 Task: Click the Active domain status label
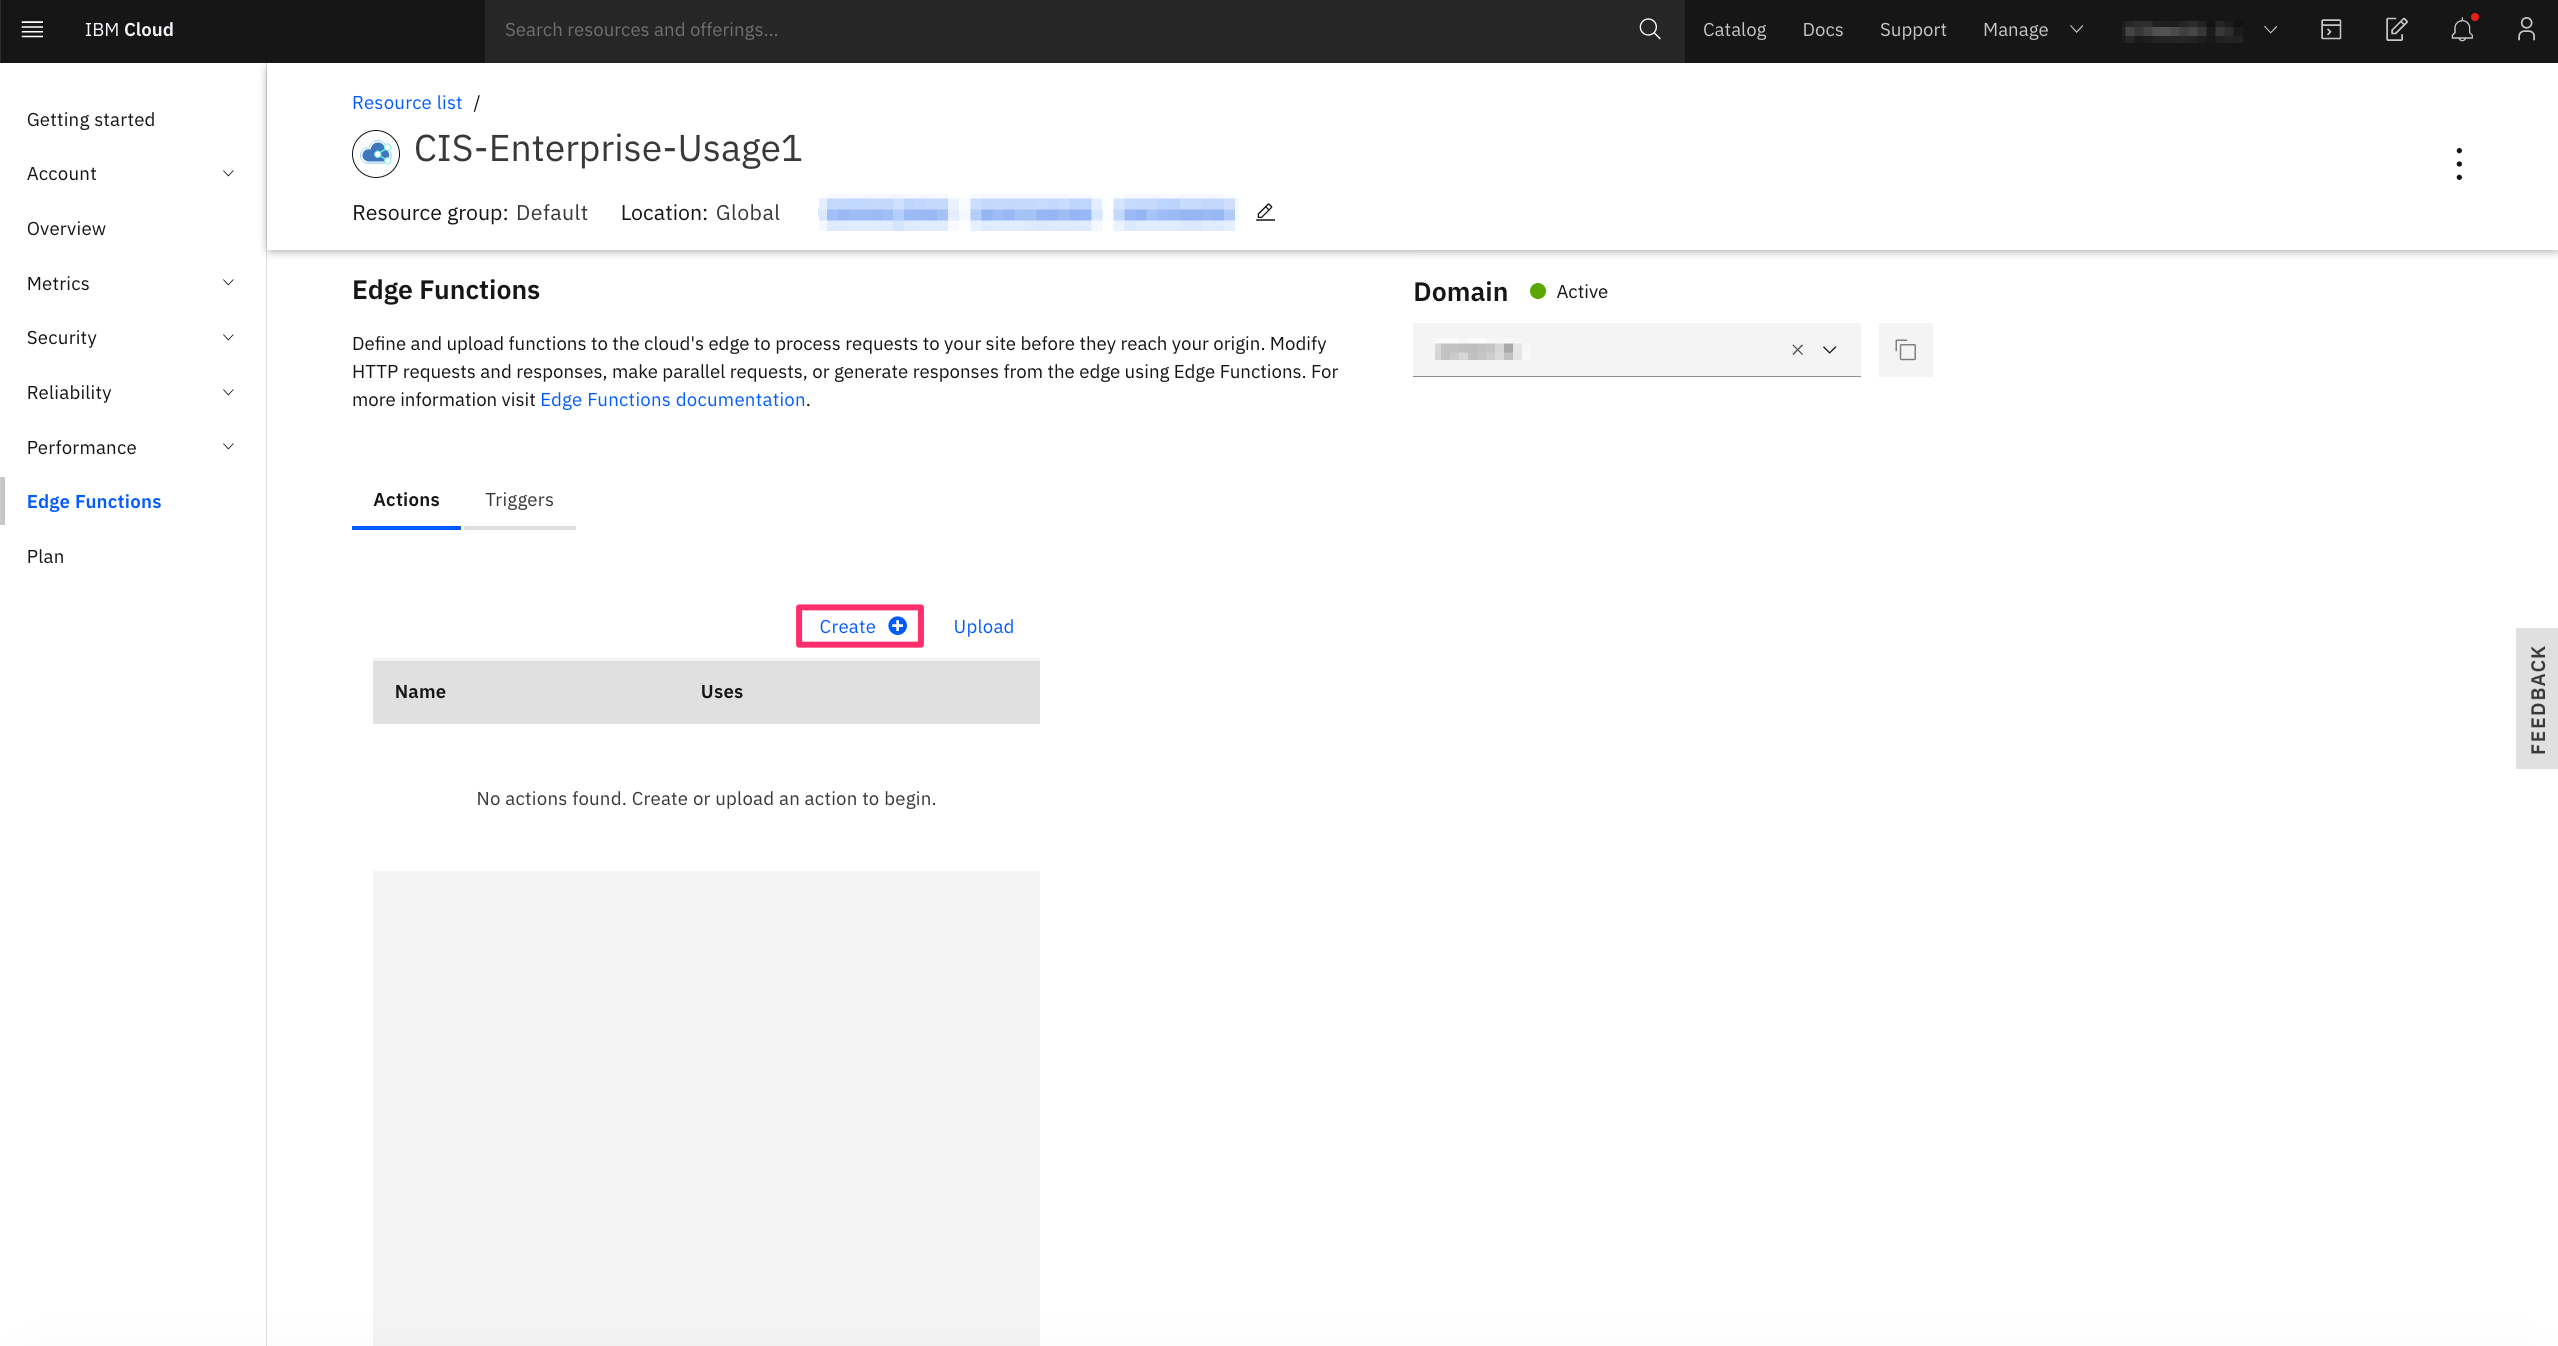[x=1582, y=291]
